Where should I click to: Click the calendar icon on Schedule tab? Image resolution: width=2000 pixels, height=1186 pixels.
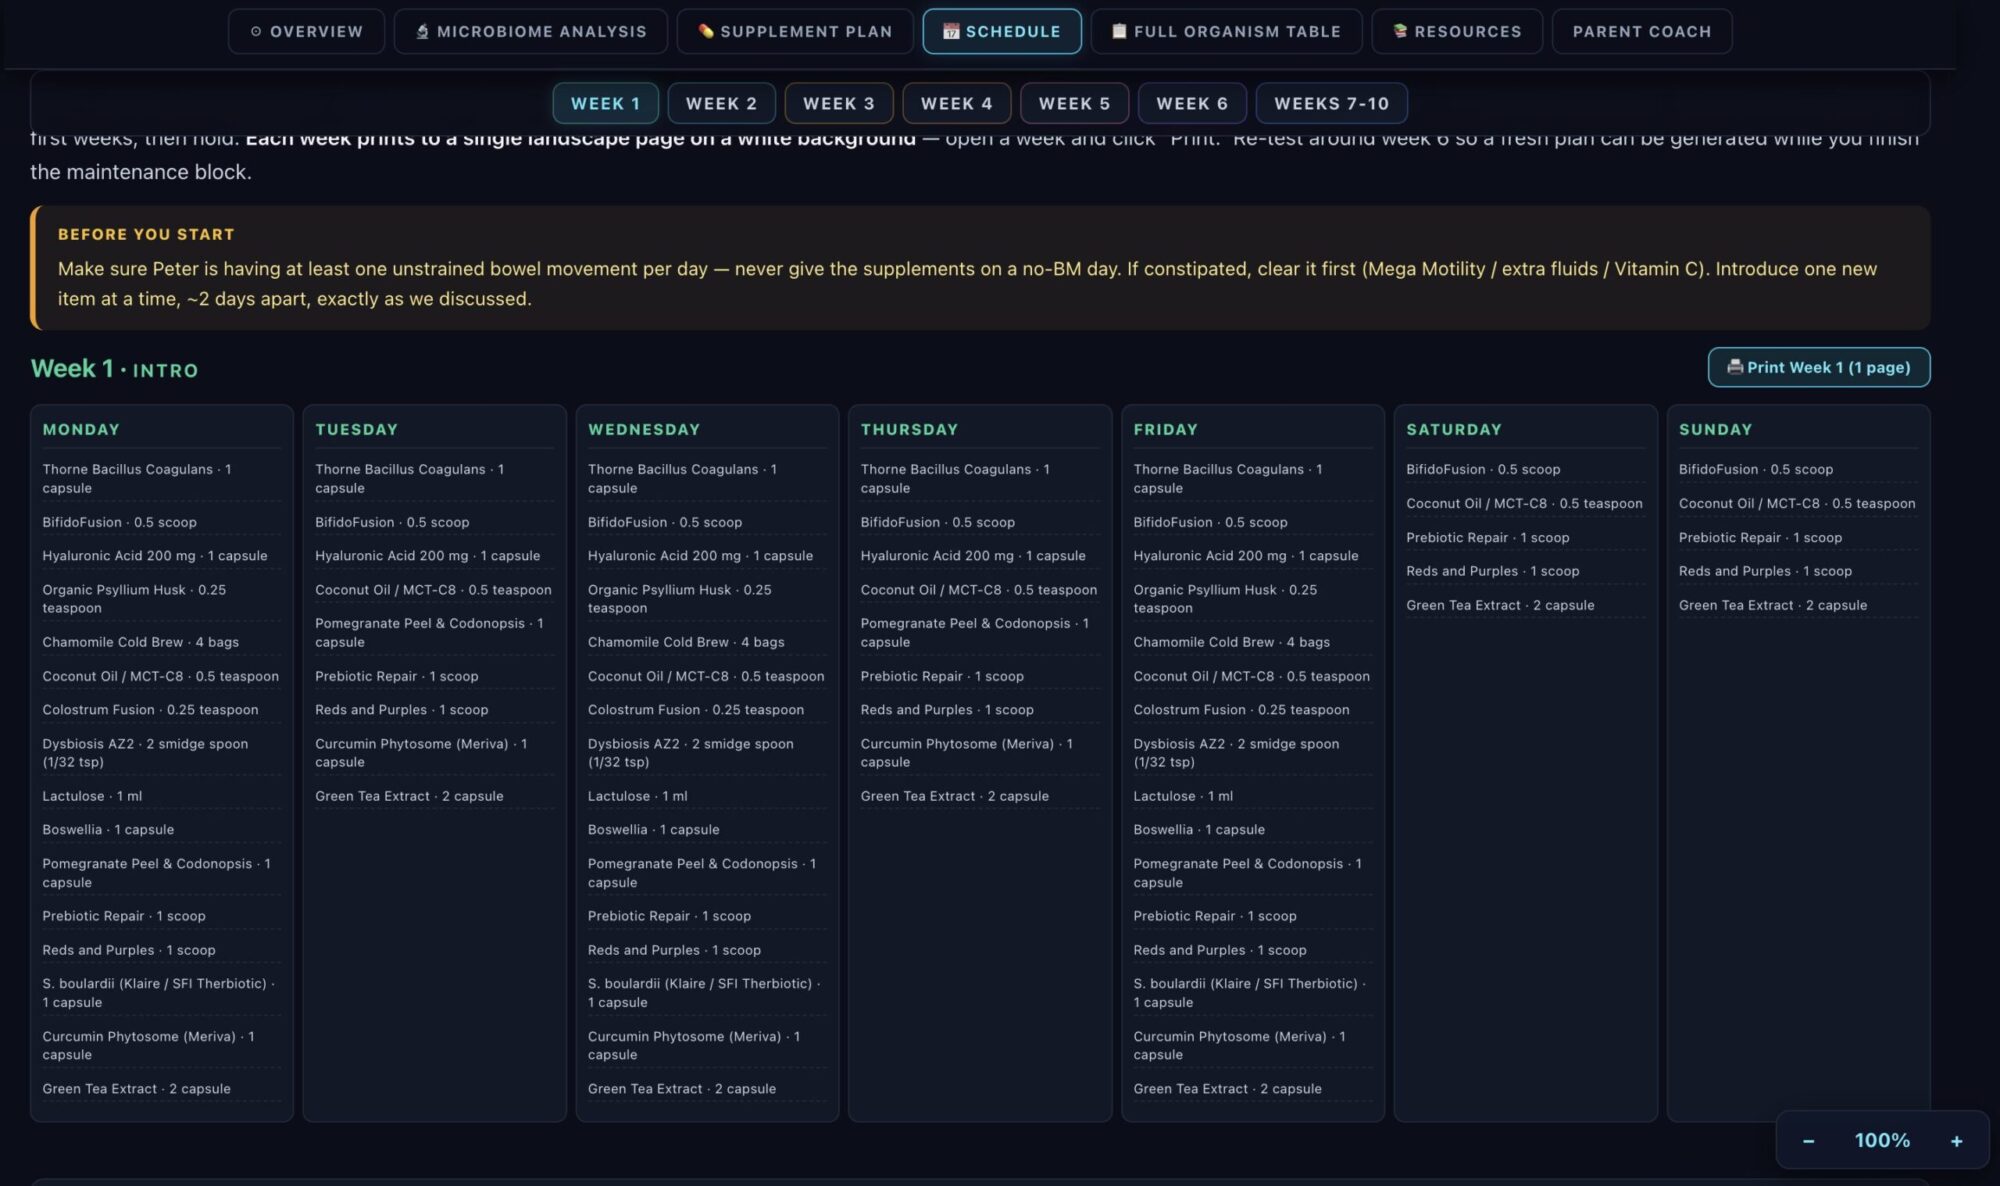coord(951,31)
